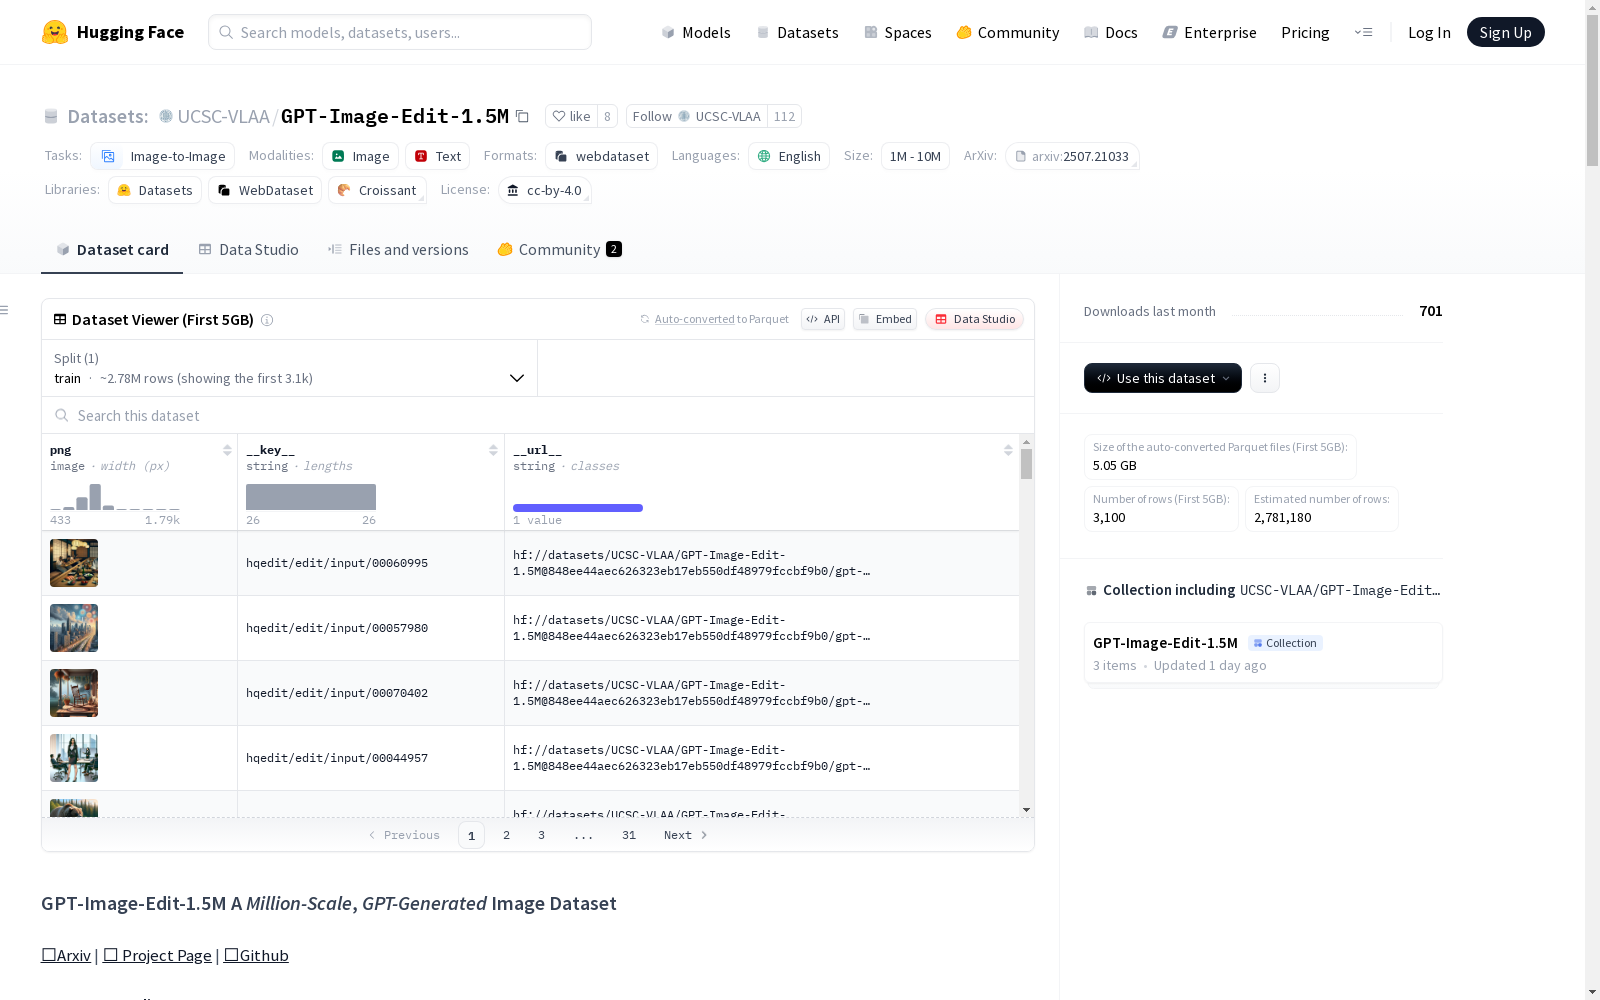
Task: Select the Image modality tag
Action: [x=360, y=156]
